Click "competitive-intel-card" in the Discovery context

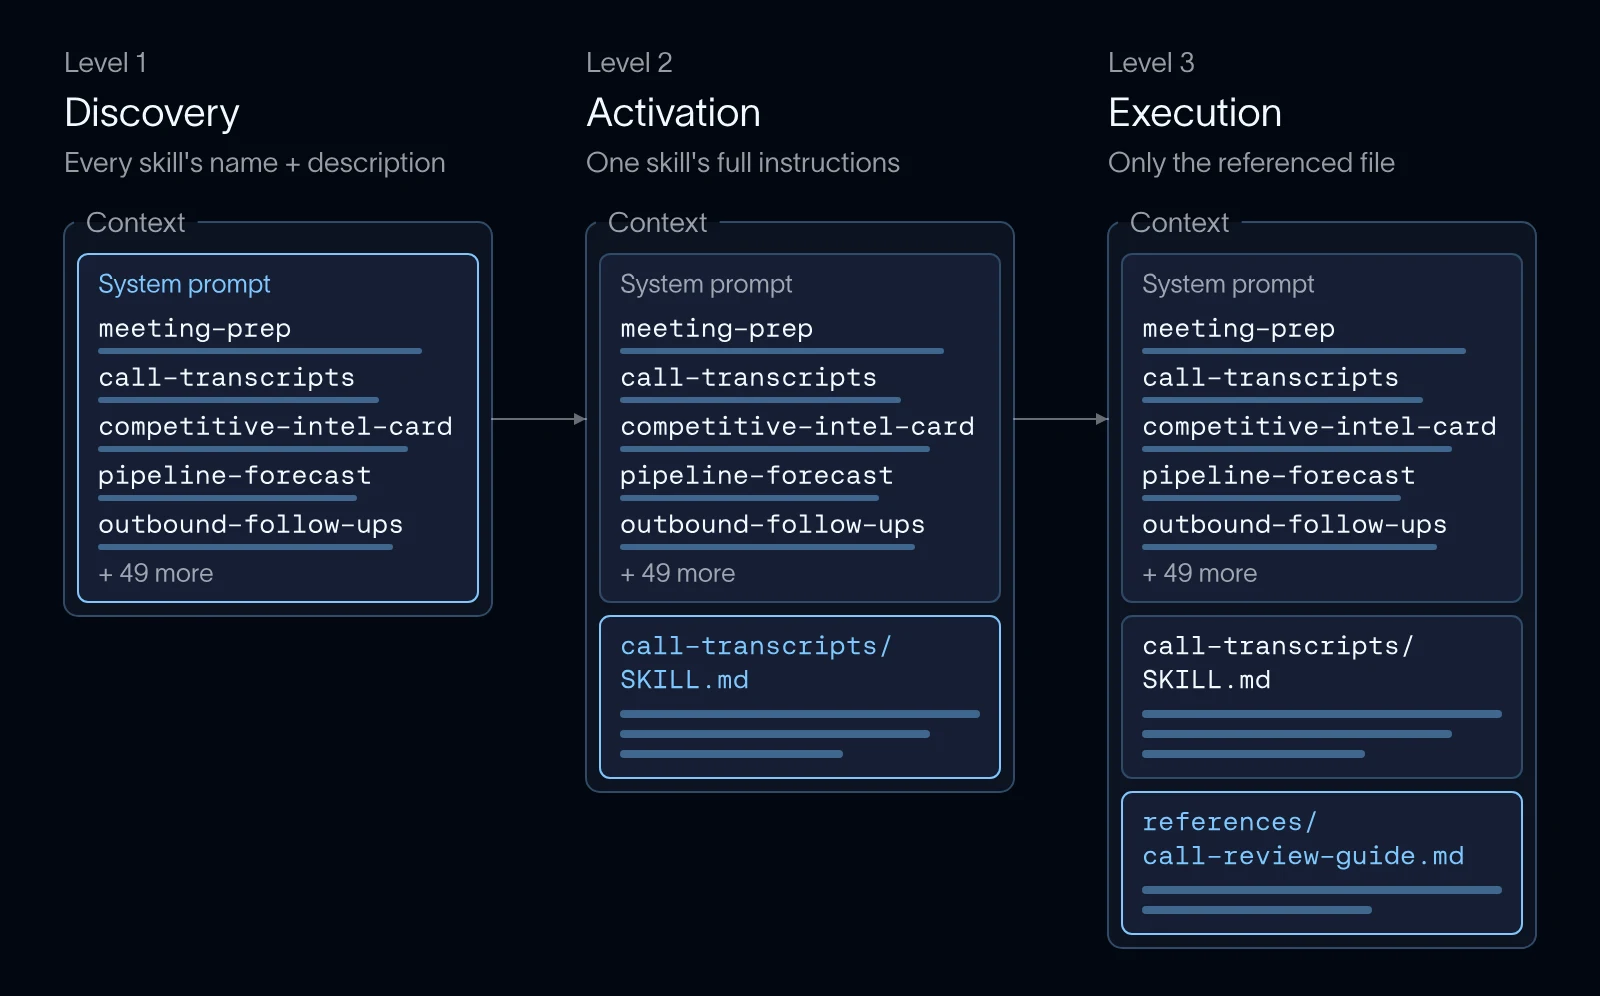tap(275, 426)
